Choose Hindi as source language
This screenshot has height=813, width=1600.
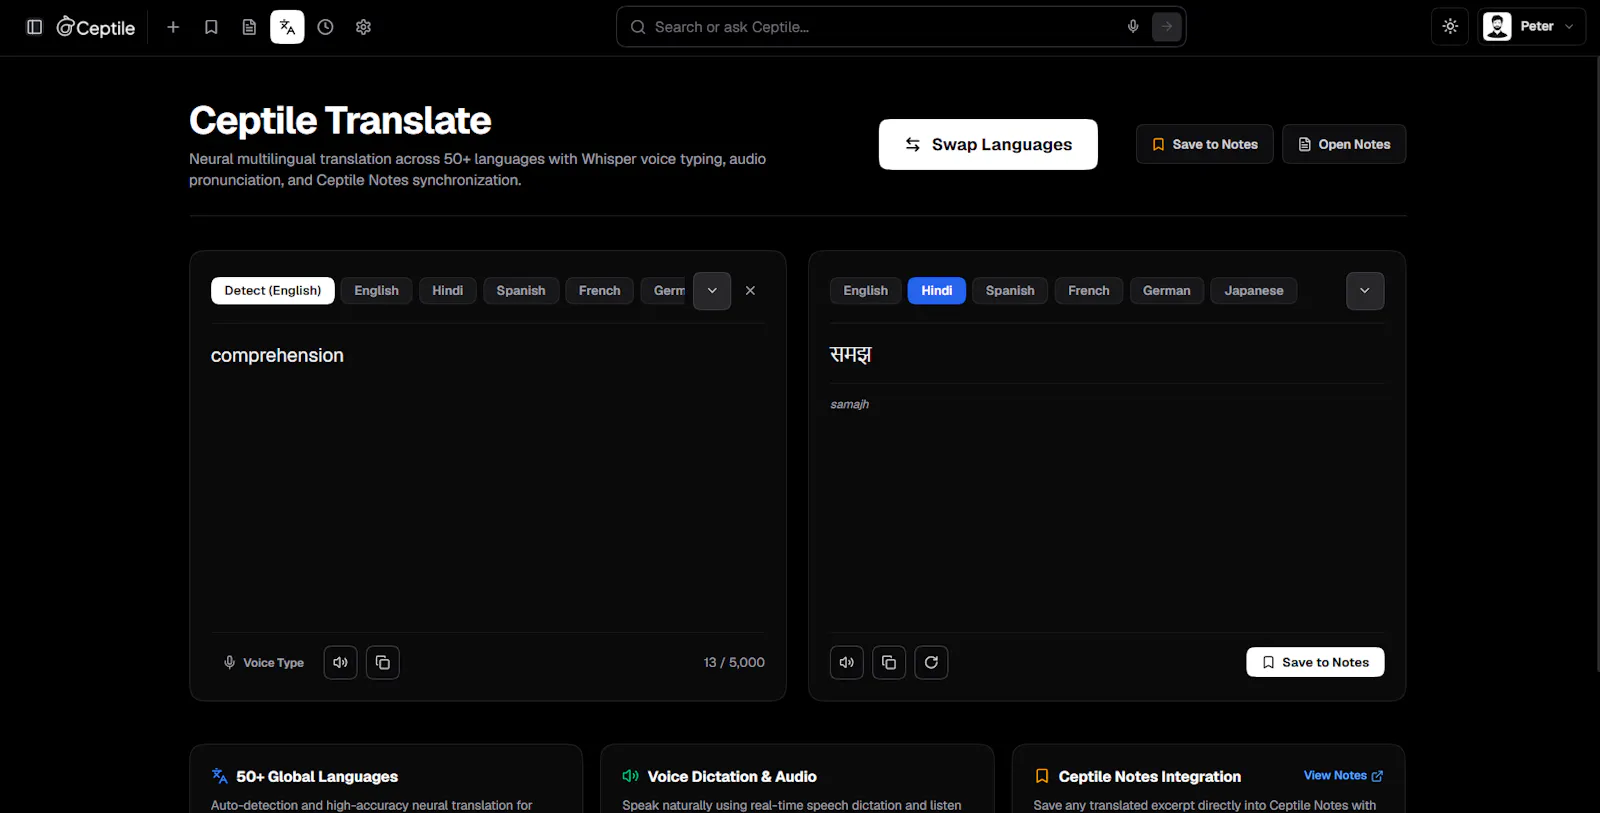click(x=447, y=290)
